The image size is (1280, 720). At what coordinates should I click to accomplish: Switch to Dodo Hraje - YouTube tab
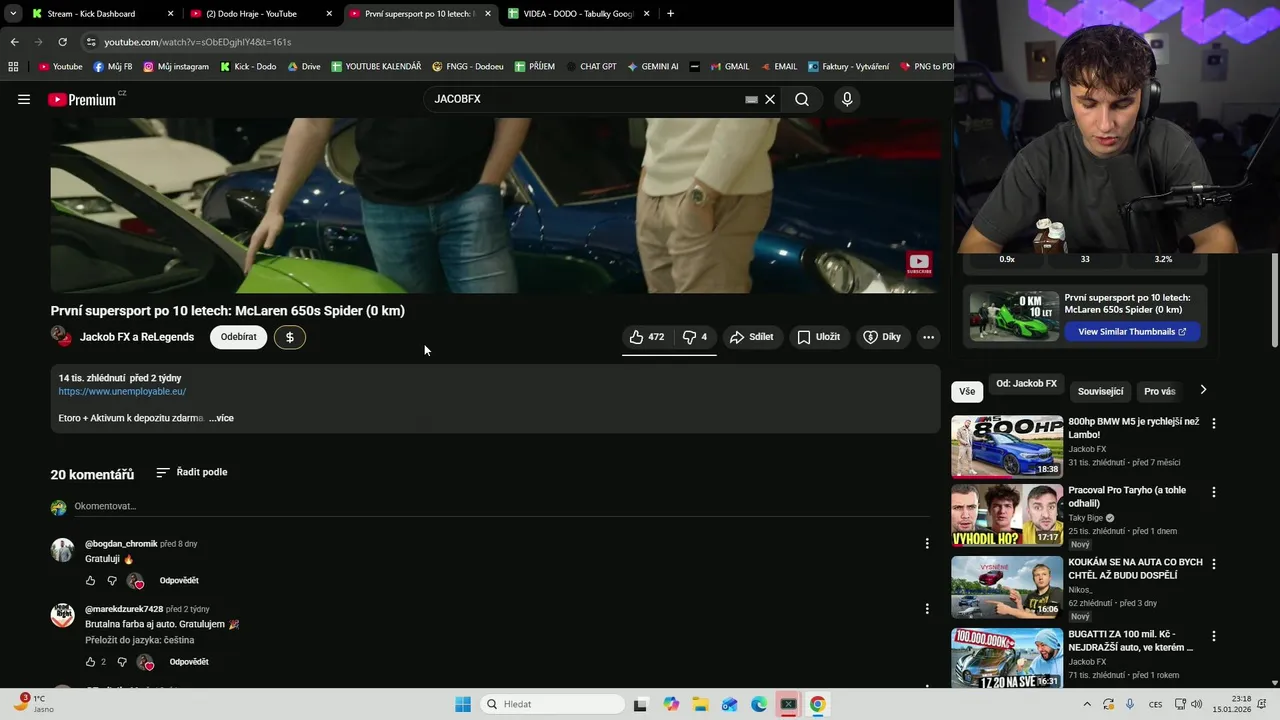[x=260, y=14]
